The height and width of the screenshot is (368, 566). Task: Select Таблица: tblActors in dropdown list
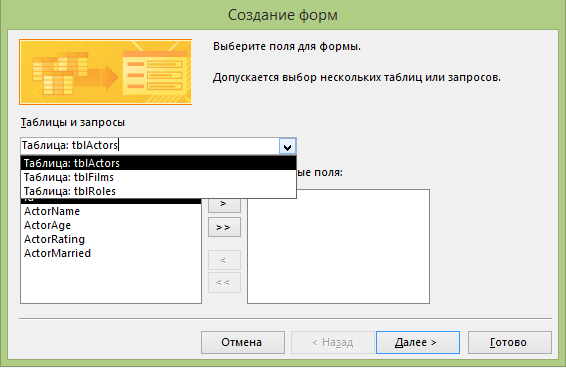coord(158,163)
